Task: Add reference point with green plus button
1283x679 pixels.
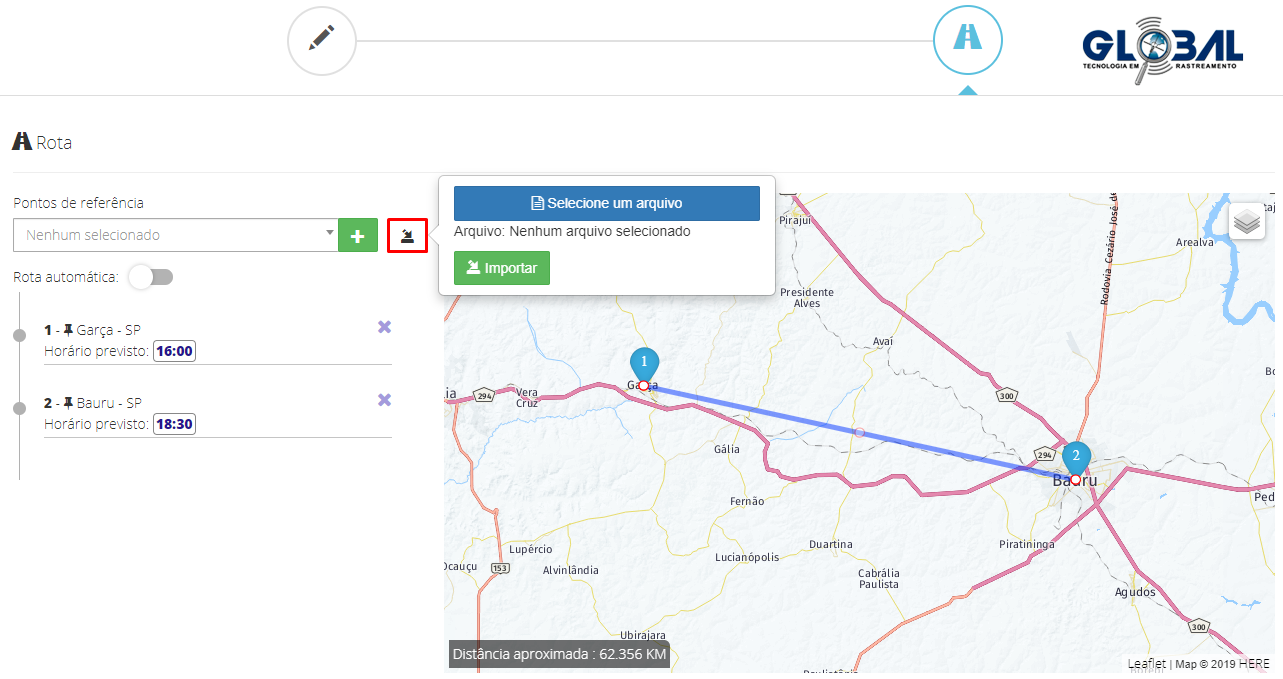Action: pos(357,236)
